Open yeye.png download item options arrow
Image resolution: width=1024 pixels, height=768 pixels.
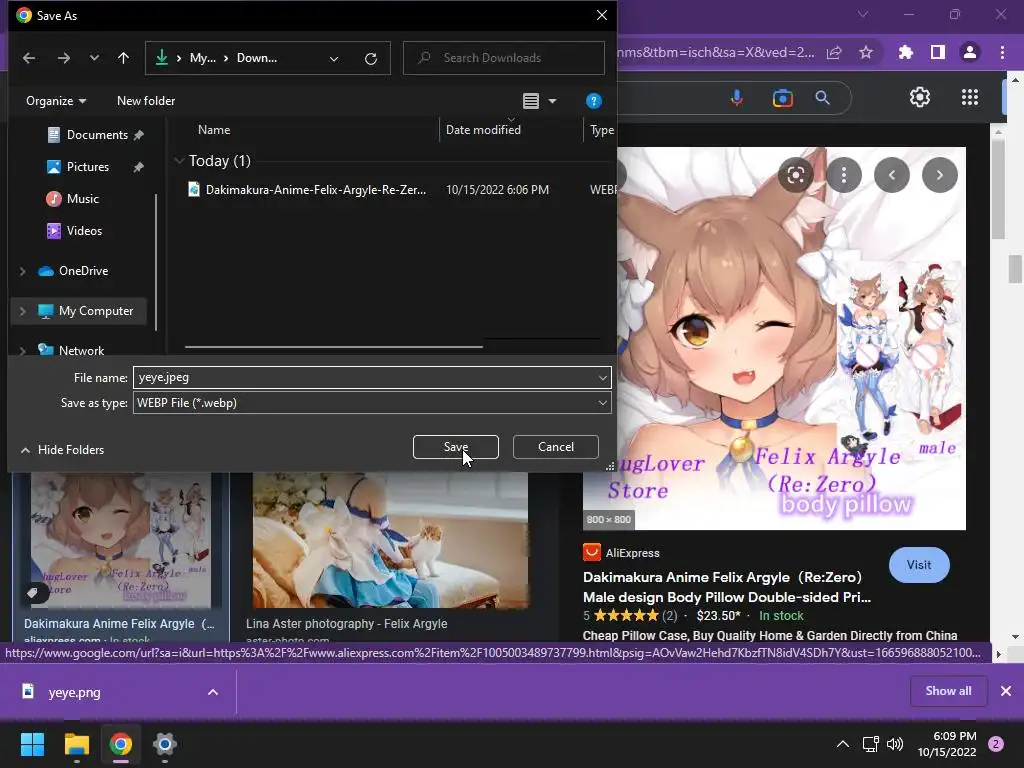click(213, 692)
